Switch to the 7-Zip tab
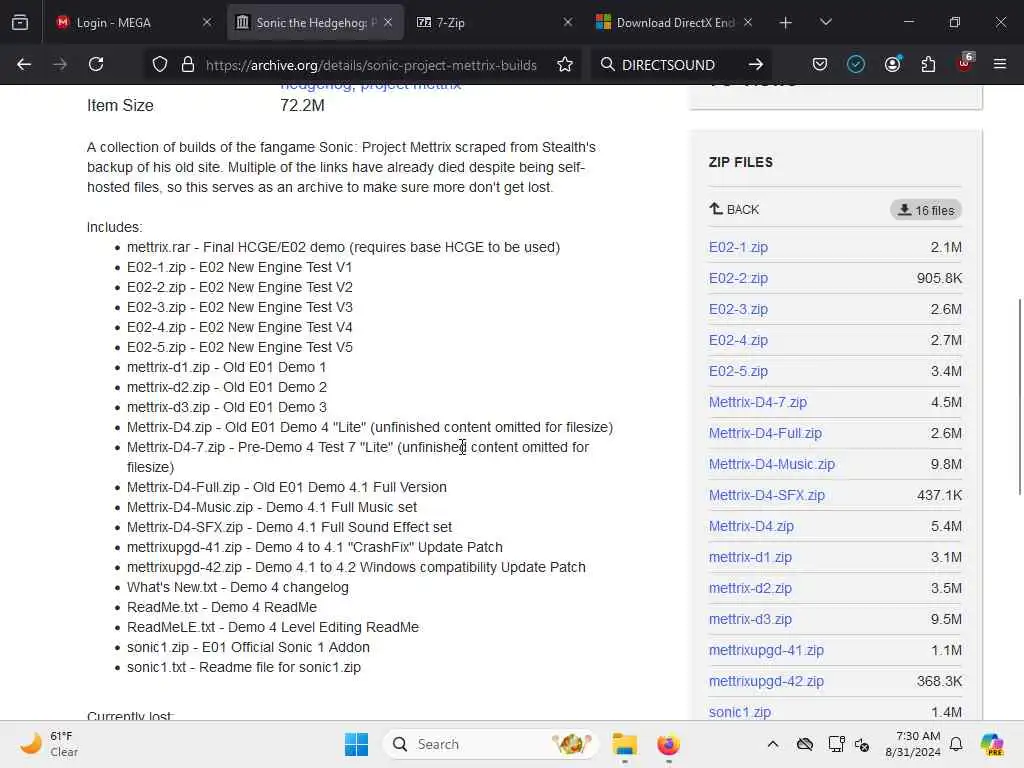This screenshot has height=768, width=1024. tap(494, 22)
